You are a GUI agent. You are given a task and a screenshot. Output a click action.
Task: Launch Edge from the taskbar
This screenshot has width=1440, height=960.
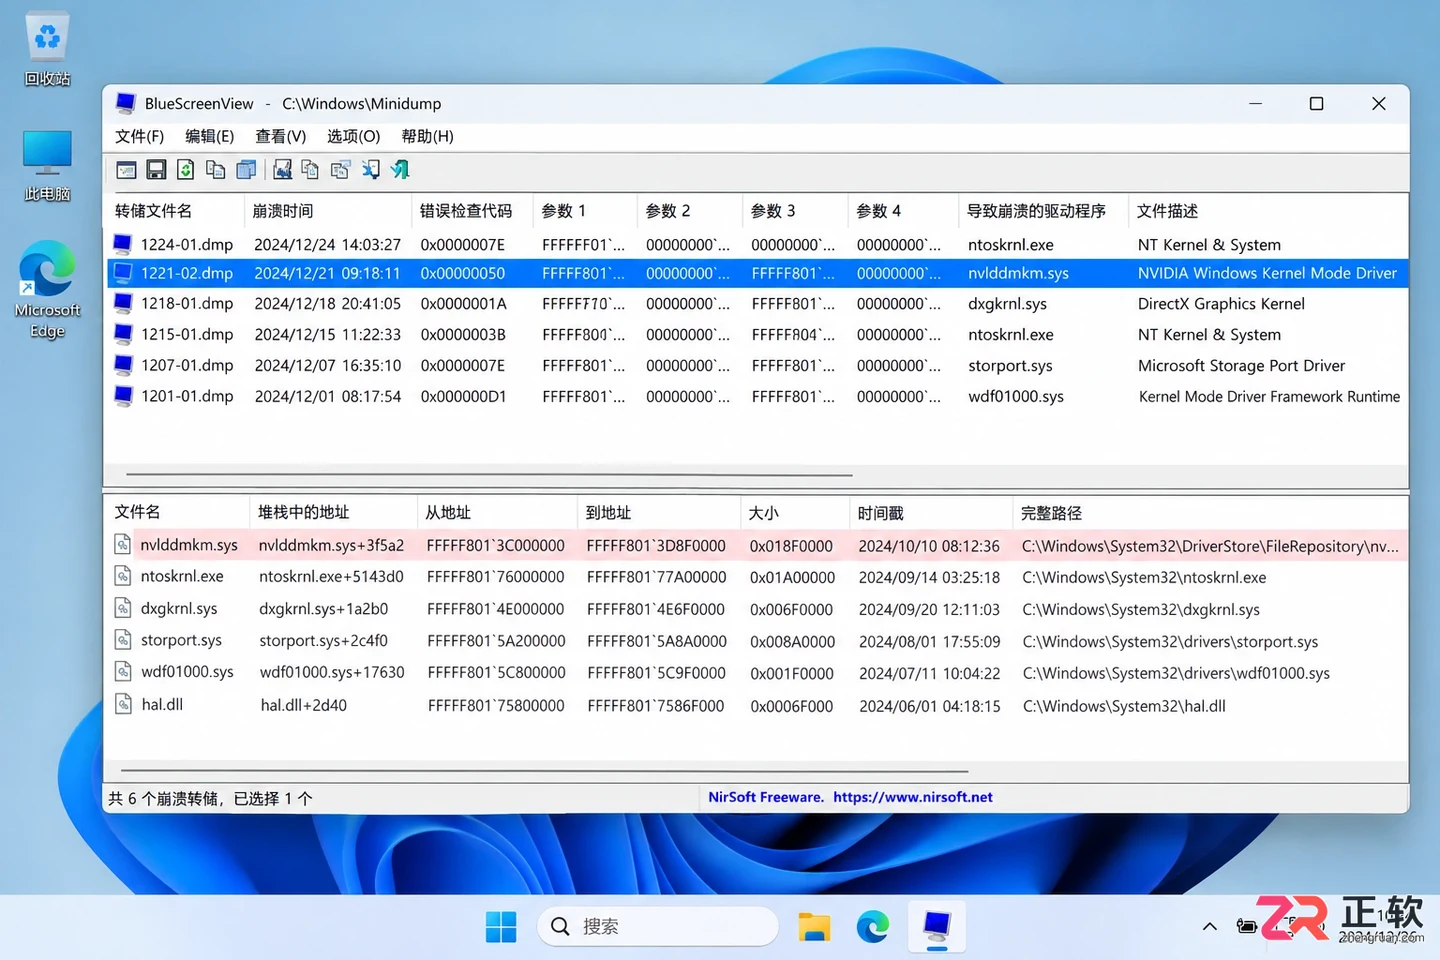[x=873, y=927]
